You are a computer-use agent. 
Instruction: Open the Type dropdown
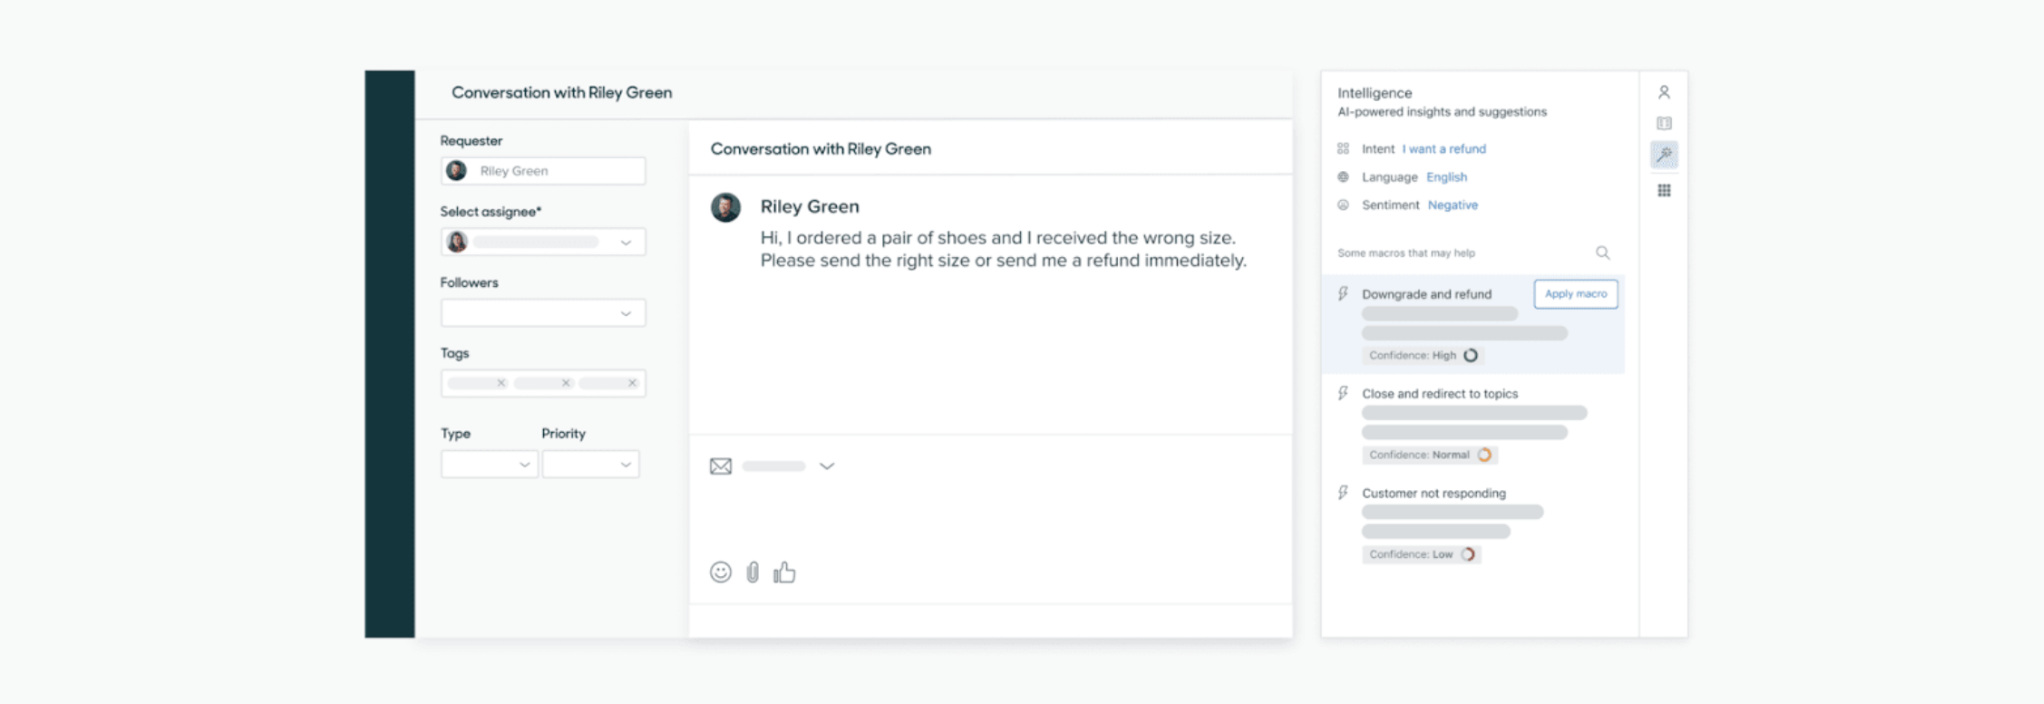point(489,464)
